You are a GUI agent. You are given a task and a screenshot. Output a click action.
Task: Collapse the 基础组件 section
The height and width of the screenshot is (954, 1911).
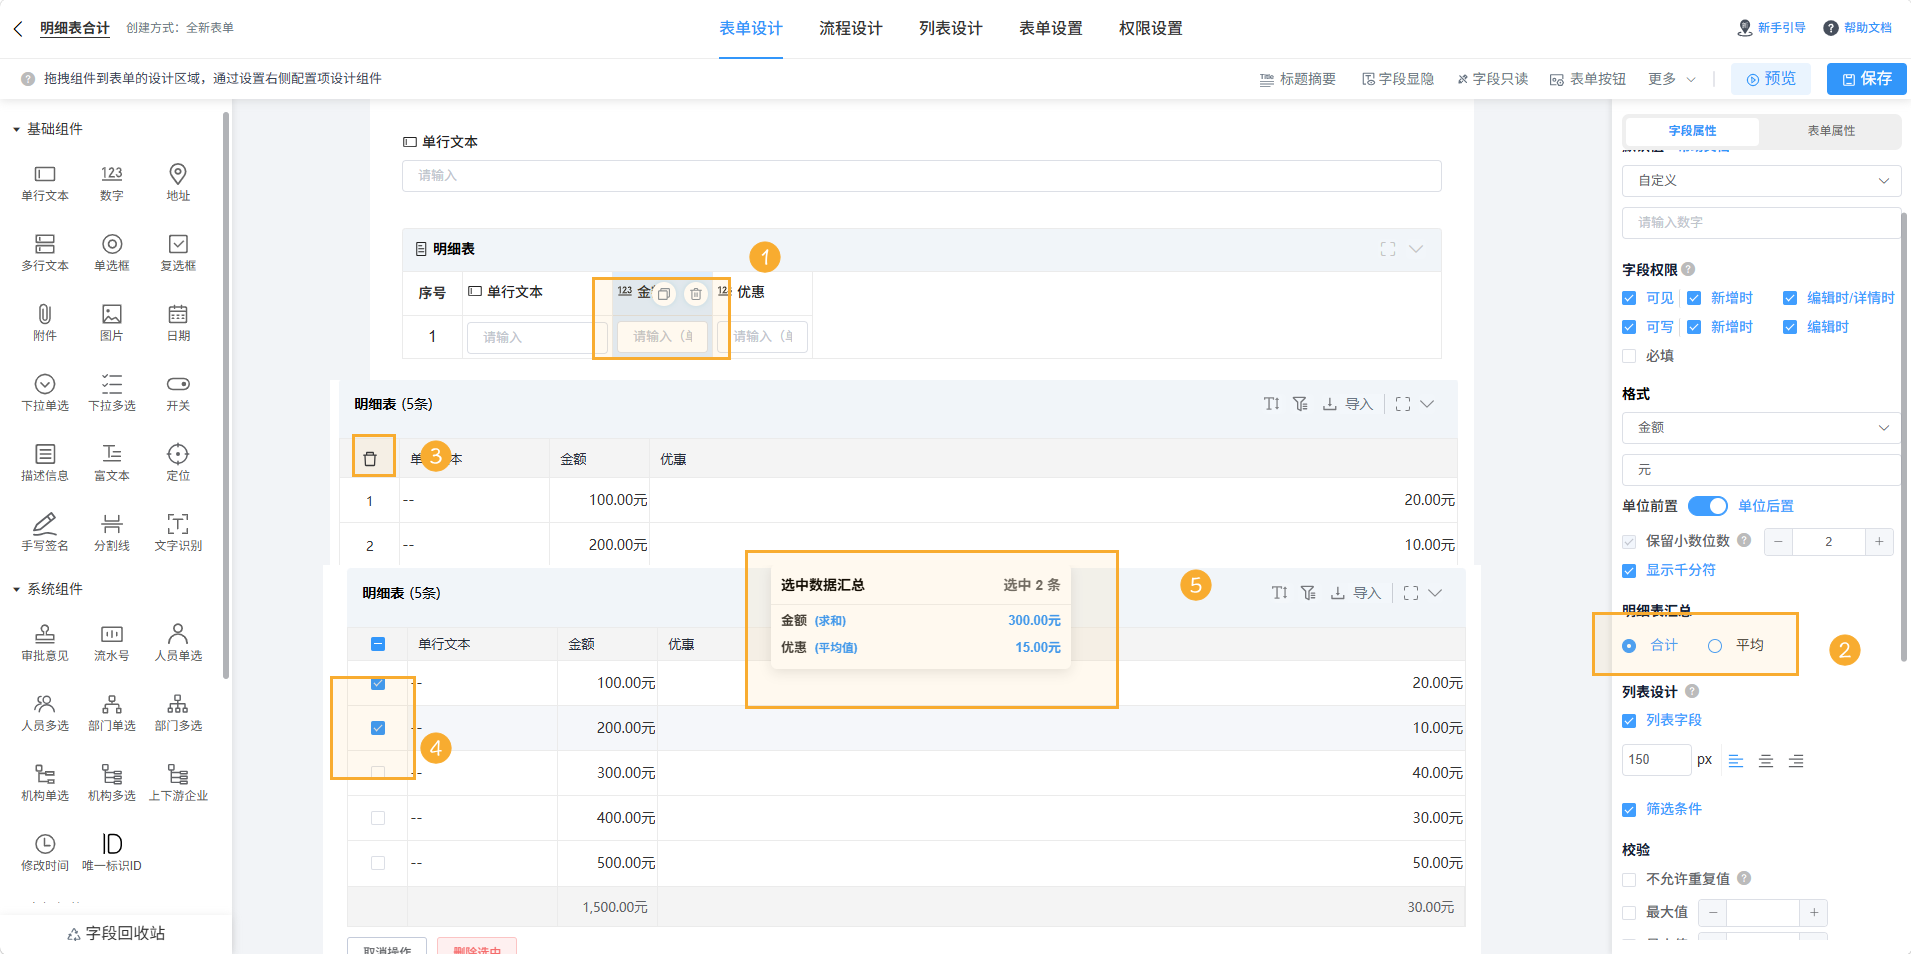[x=16, y=129]
